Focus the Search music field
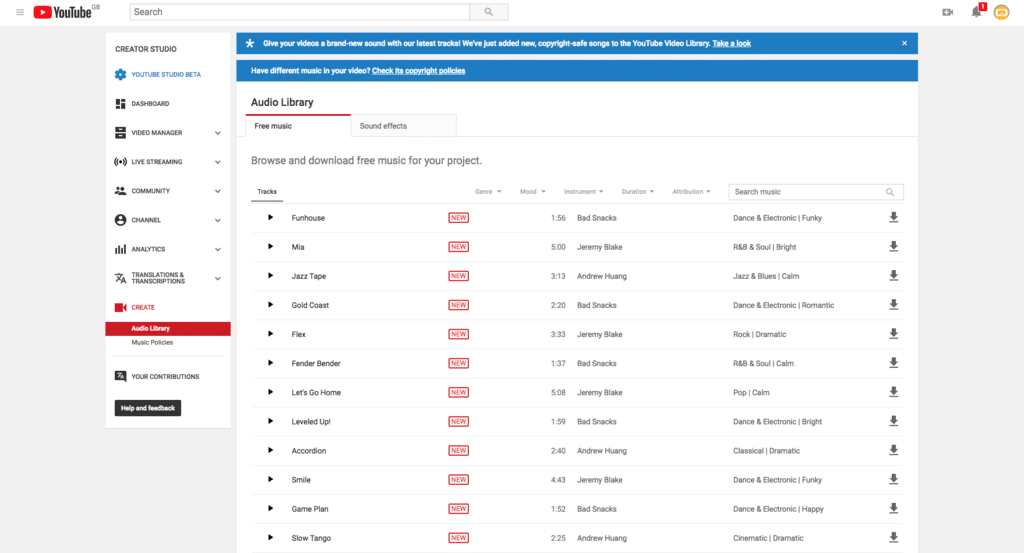 [816, 192]
